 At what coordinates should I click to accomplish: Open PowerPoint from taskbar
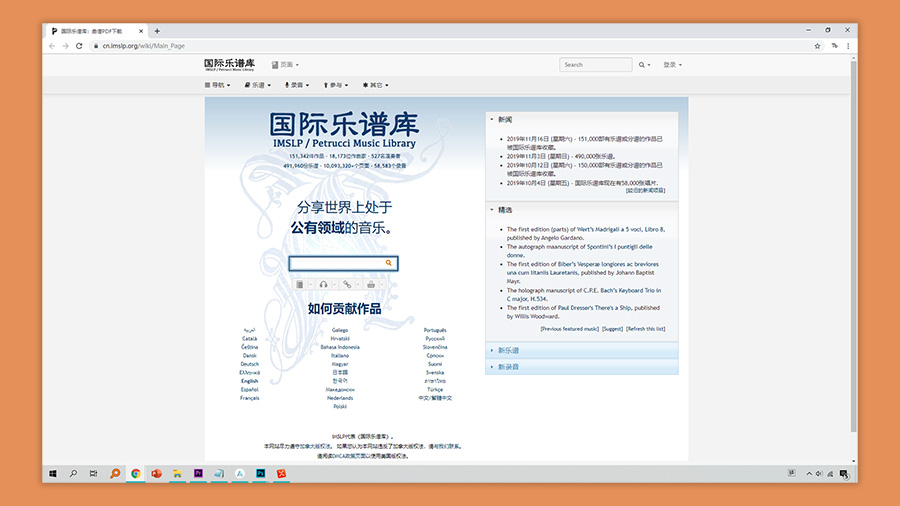(156, 473)
